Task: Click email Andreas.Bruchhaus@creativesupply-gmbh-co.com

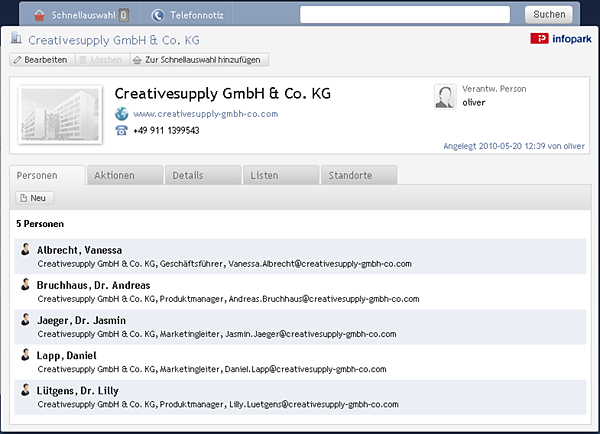Action: [x=324, y=299]
